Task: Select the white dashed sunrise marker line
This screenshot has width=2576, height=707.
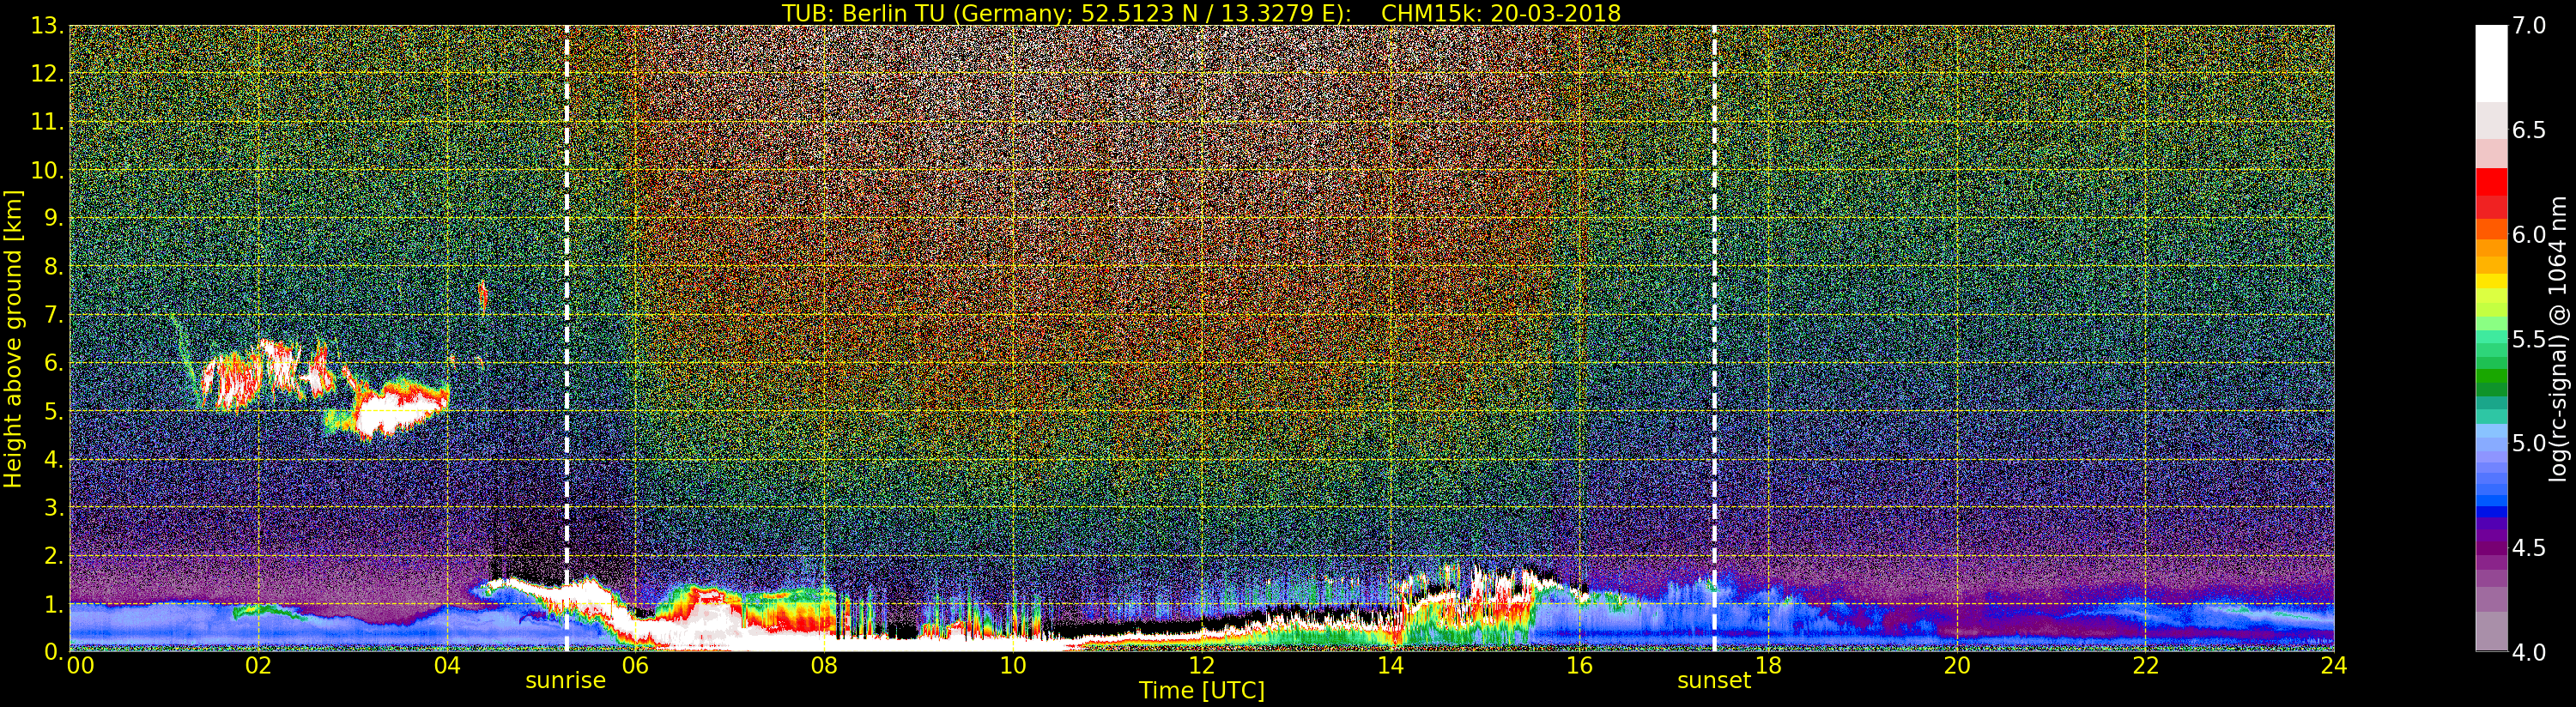Action: tap(567, 338)
